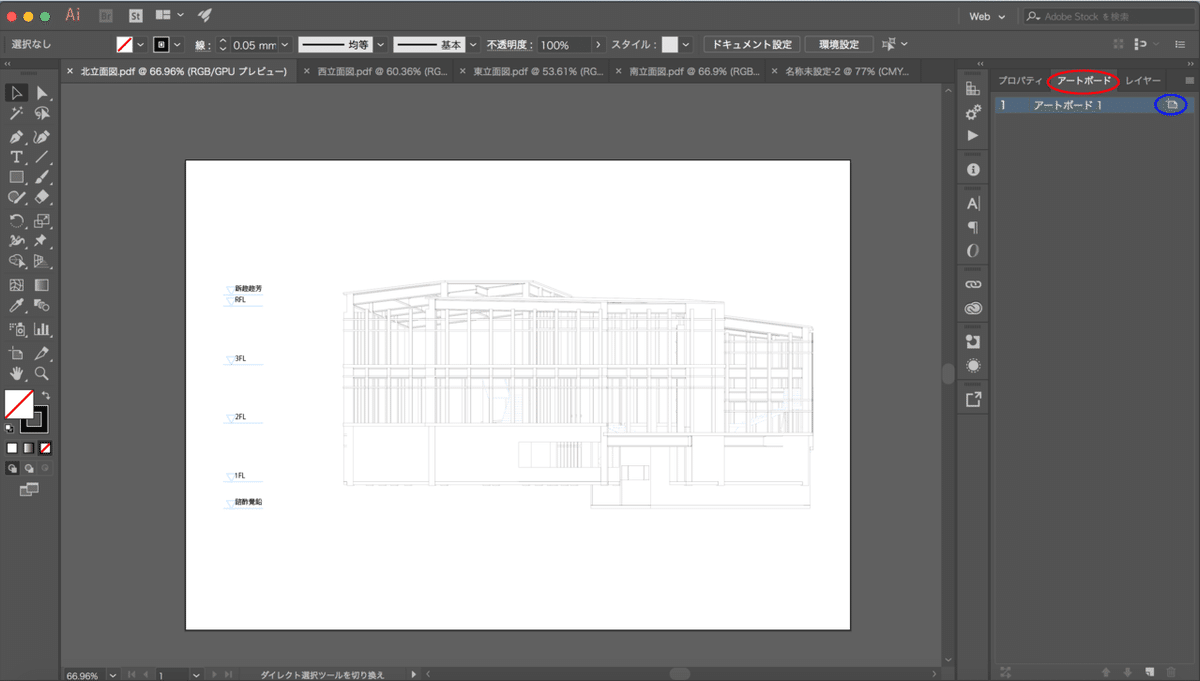Open the arrange documents dropdown
1200x681 pixels.
coord(170,16)
